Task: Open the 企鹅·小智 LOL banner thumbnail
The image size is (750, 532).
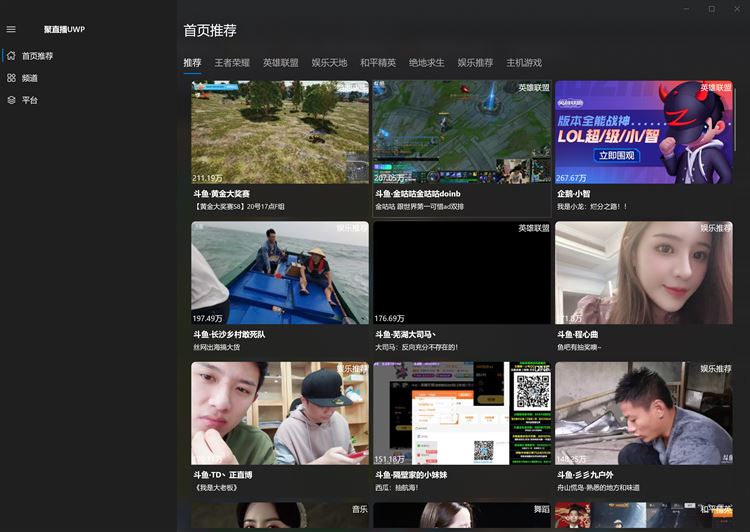Action: 644,132
